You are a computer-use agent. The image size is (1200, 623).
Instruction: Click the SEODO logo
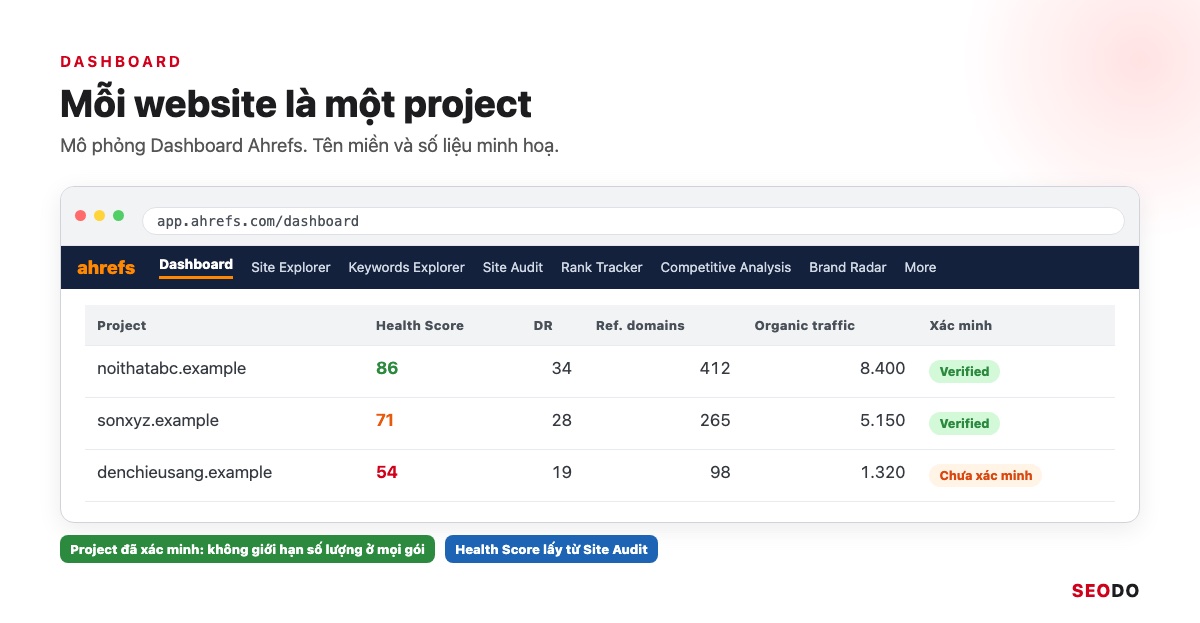[1105, 590]
